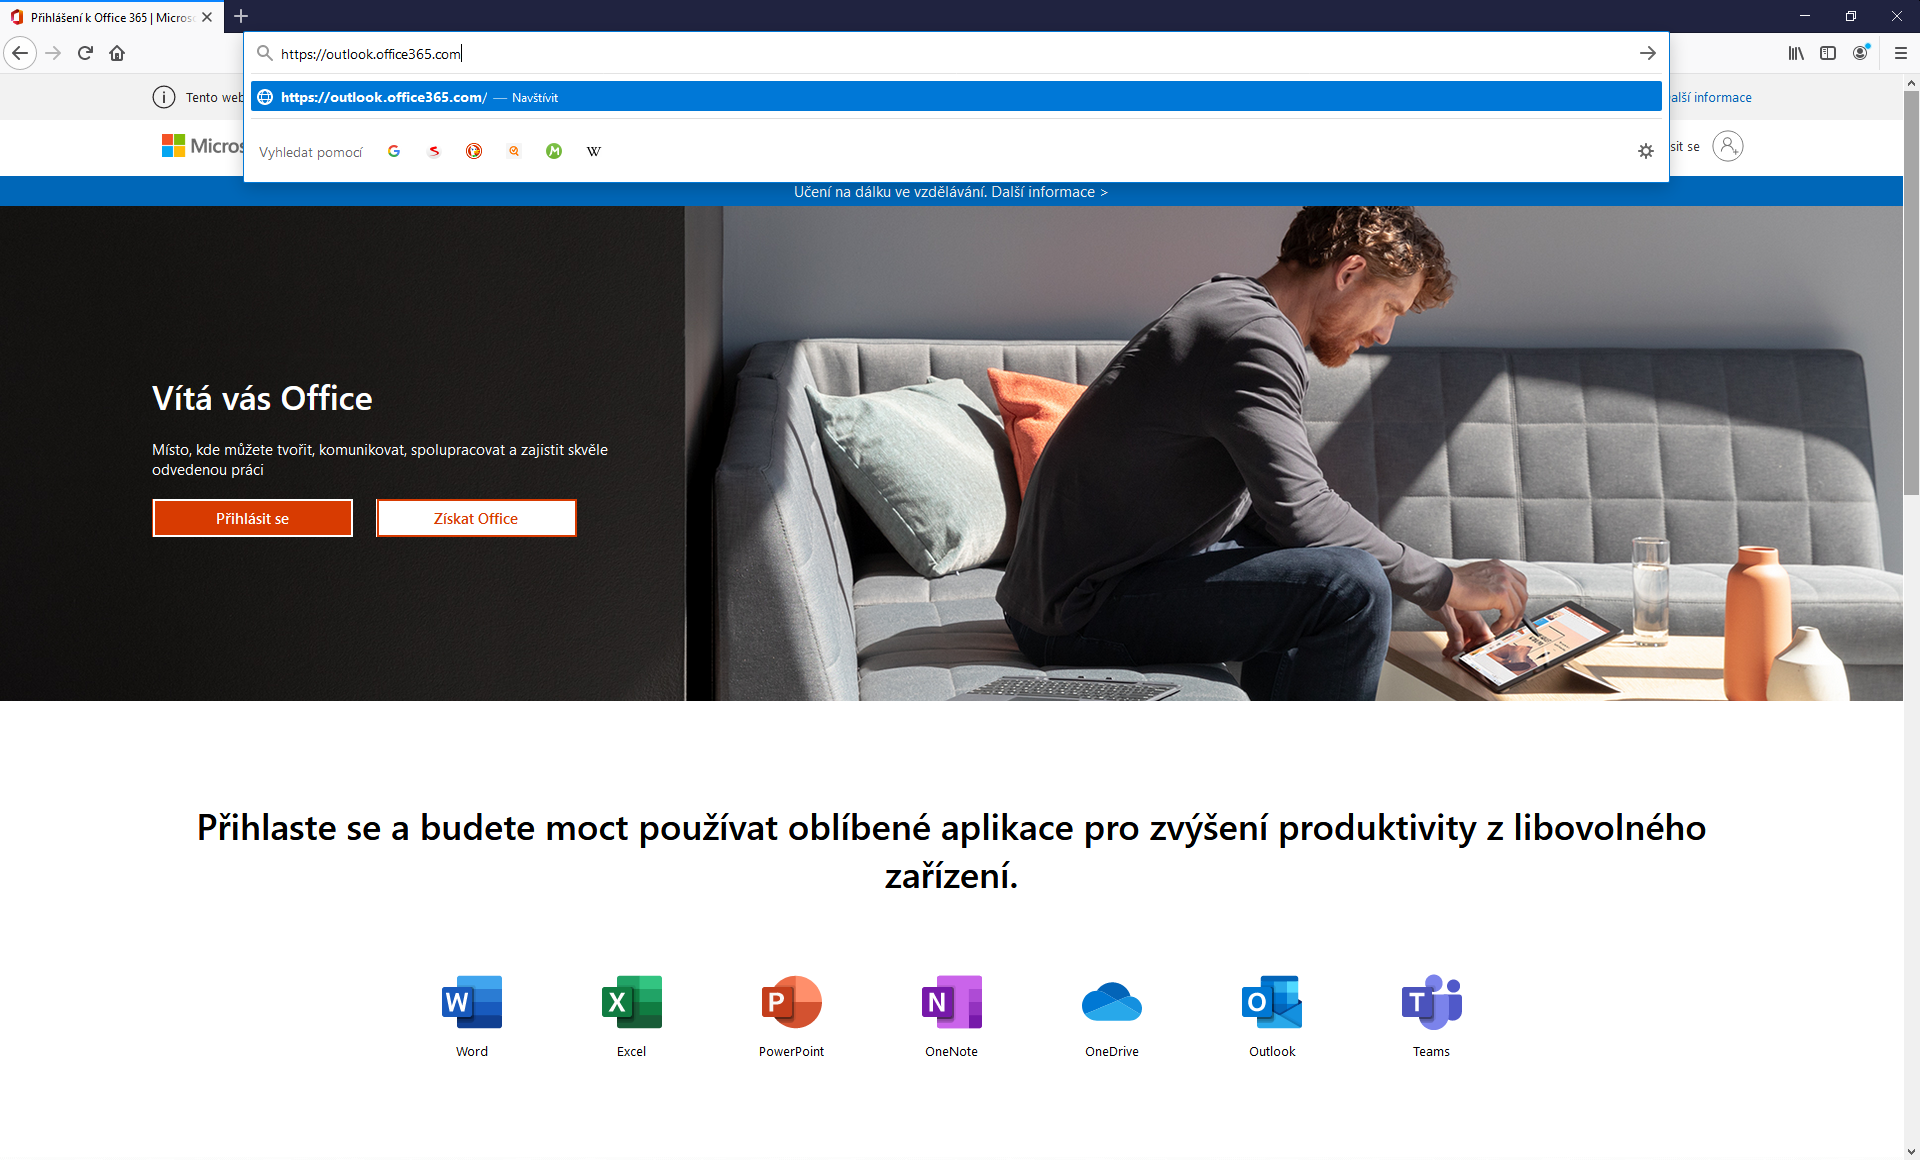The height and width of the screenshot is (1160, 1920).
Task: Search with the Wikipedia engine icon
Action: pyautogui.click(x=594, y=151)
